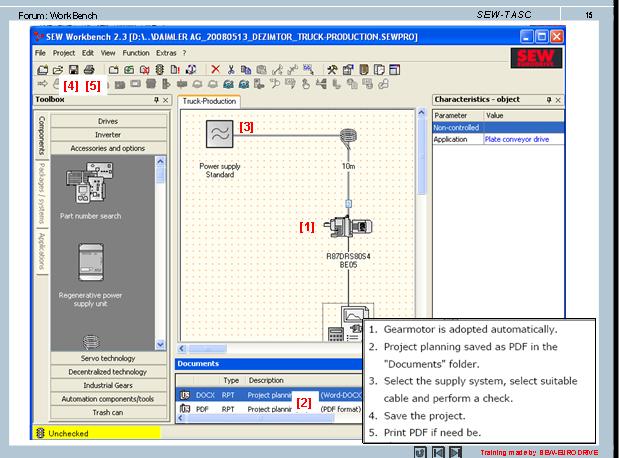Close the Characteristics - object panel
Screen dimensions: 619x458
pos(558,100)
